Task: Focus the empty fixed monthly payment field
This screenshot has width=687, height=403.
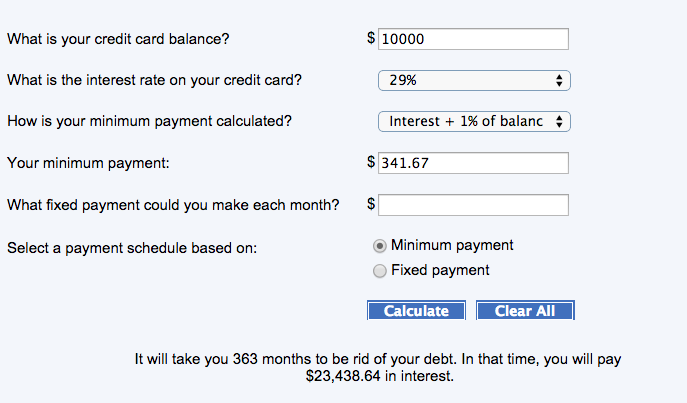Action: tap(473, 205)
